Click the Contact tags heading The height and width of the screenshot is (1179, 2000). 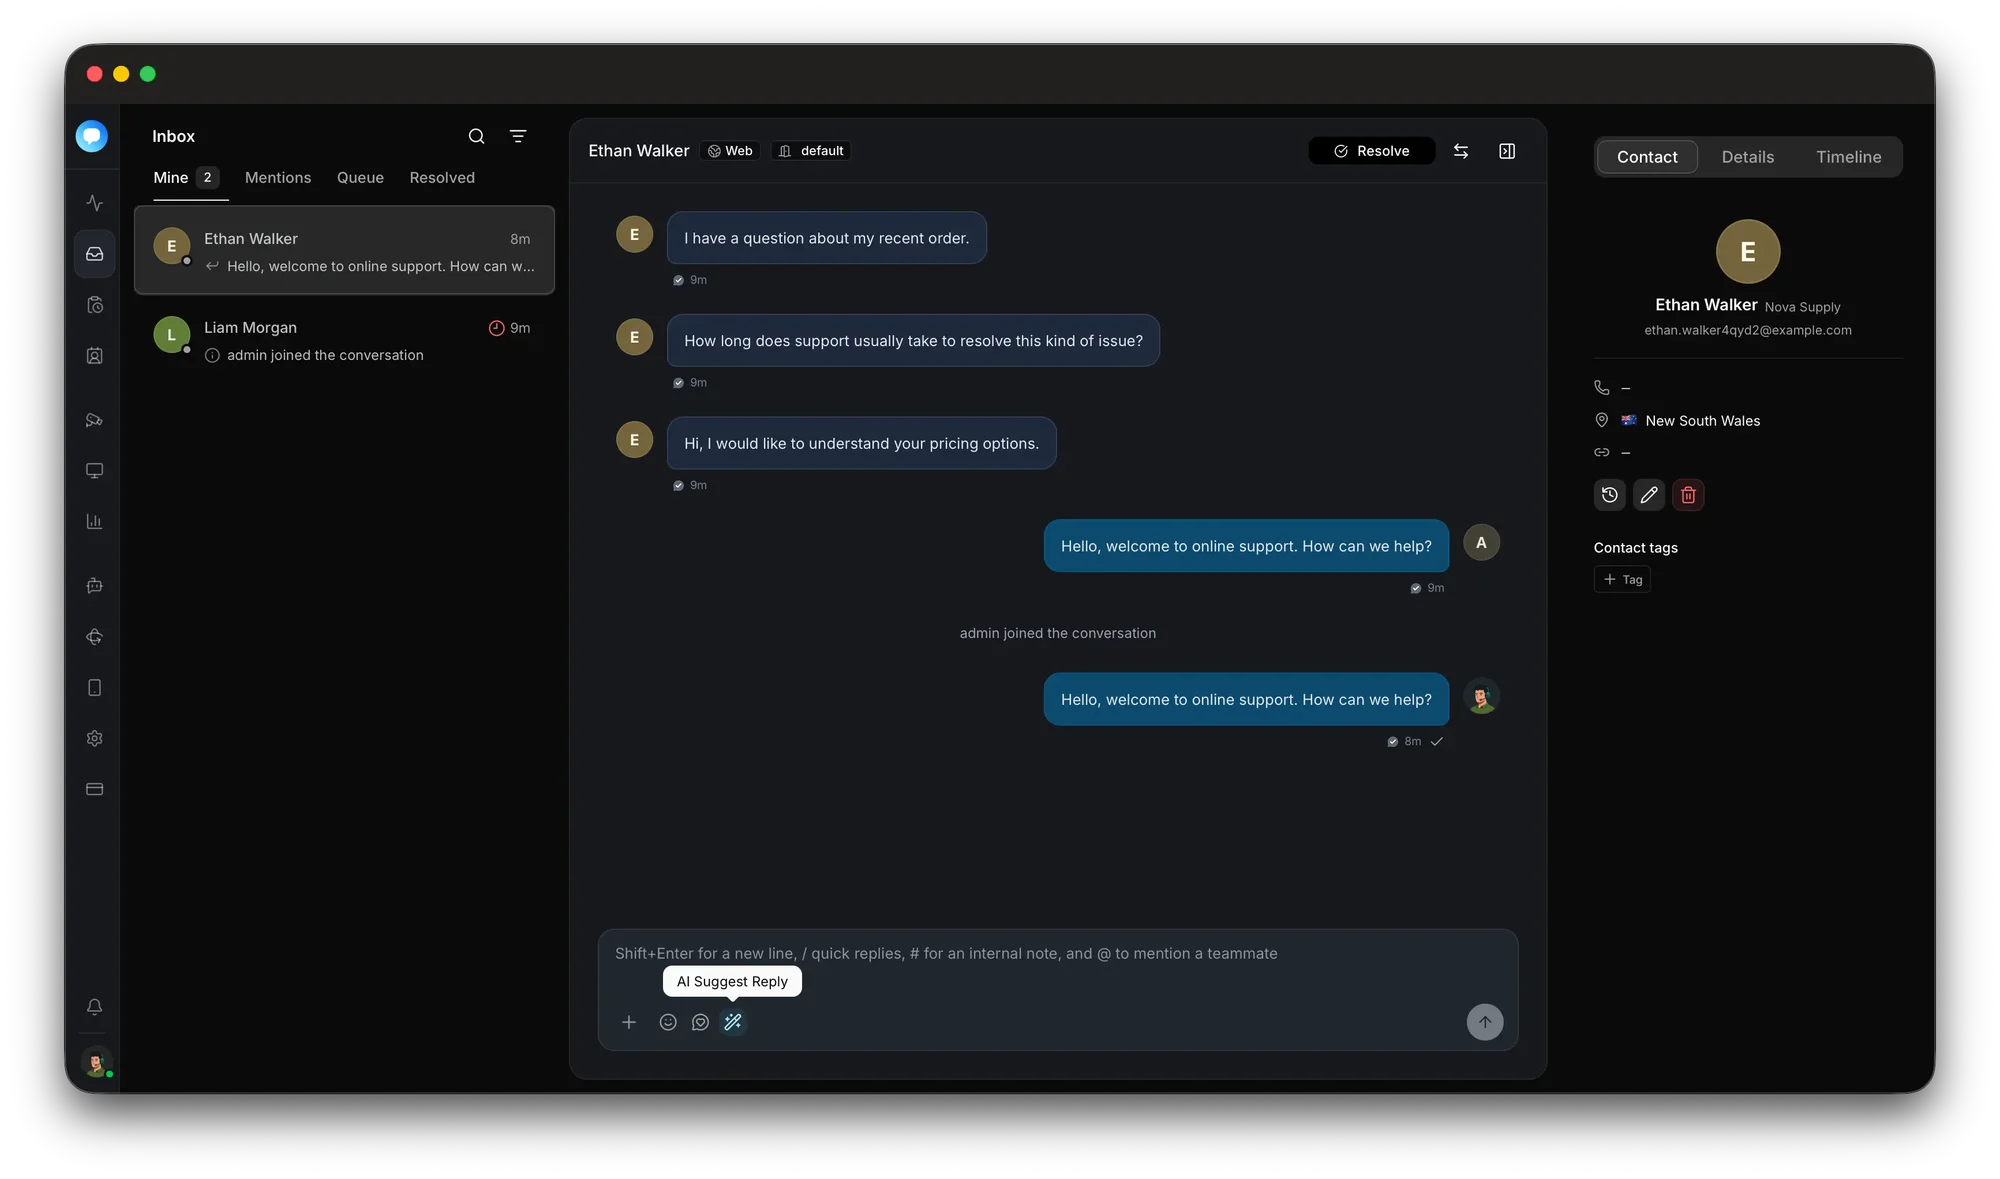[1635, 548]
